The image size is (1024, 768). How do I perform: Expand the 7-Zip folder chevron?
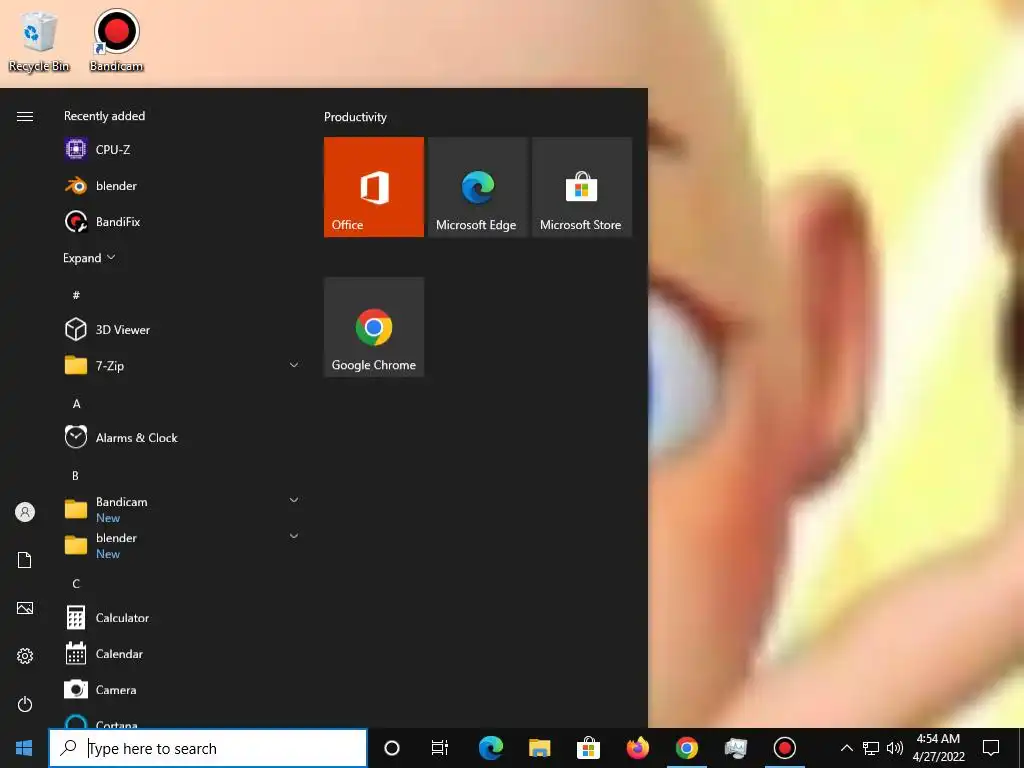[x=294, y=365]
